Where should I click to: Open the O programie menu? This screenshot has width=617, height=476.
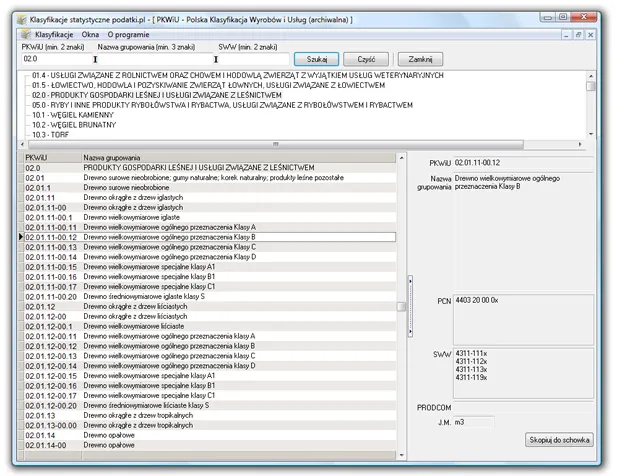pos(128,34)
